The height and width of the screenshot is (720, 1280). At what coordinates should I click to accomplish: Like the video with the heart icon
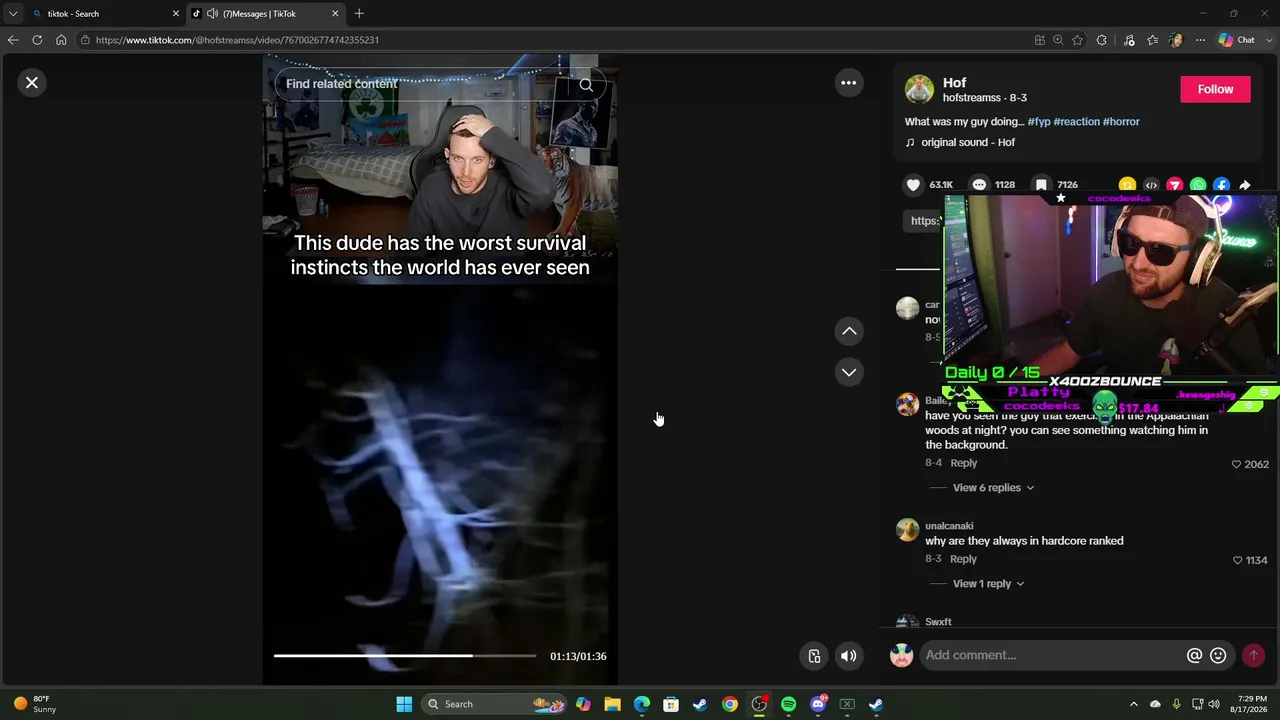(x=913, y=185)
